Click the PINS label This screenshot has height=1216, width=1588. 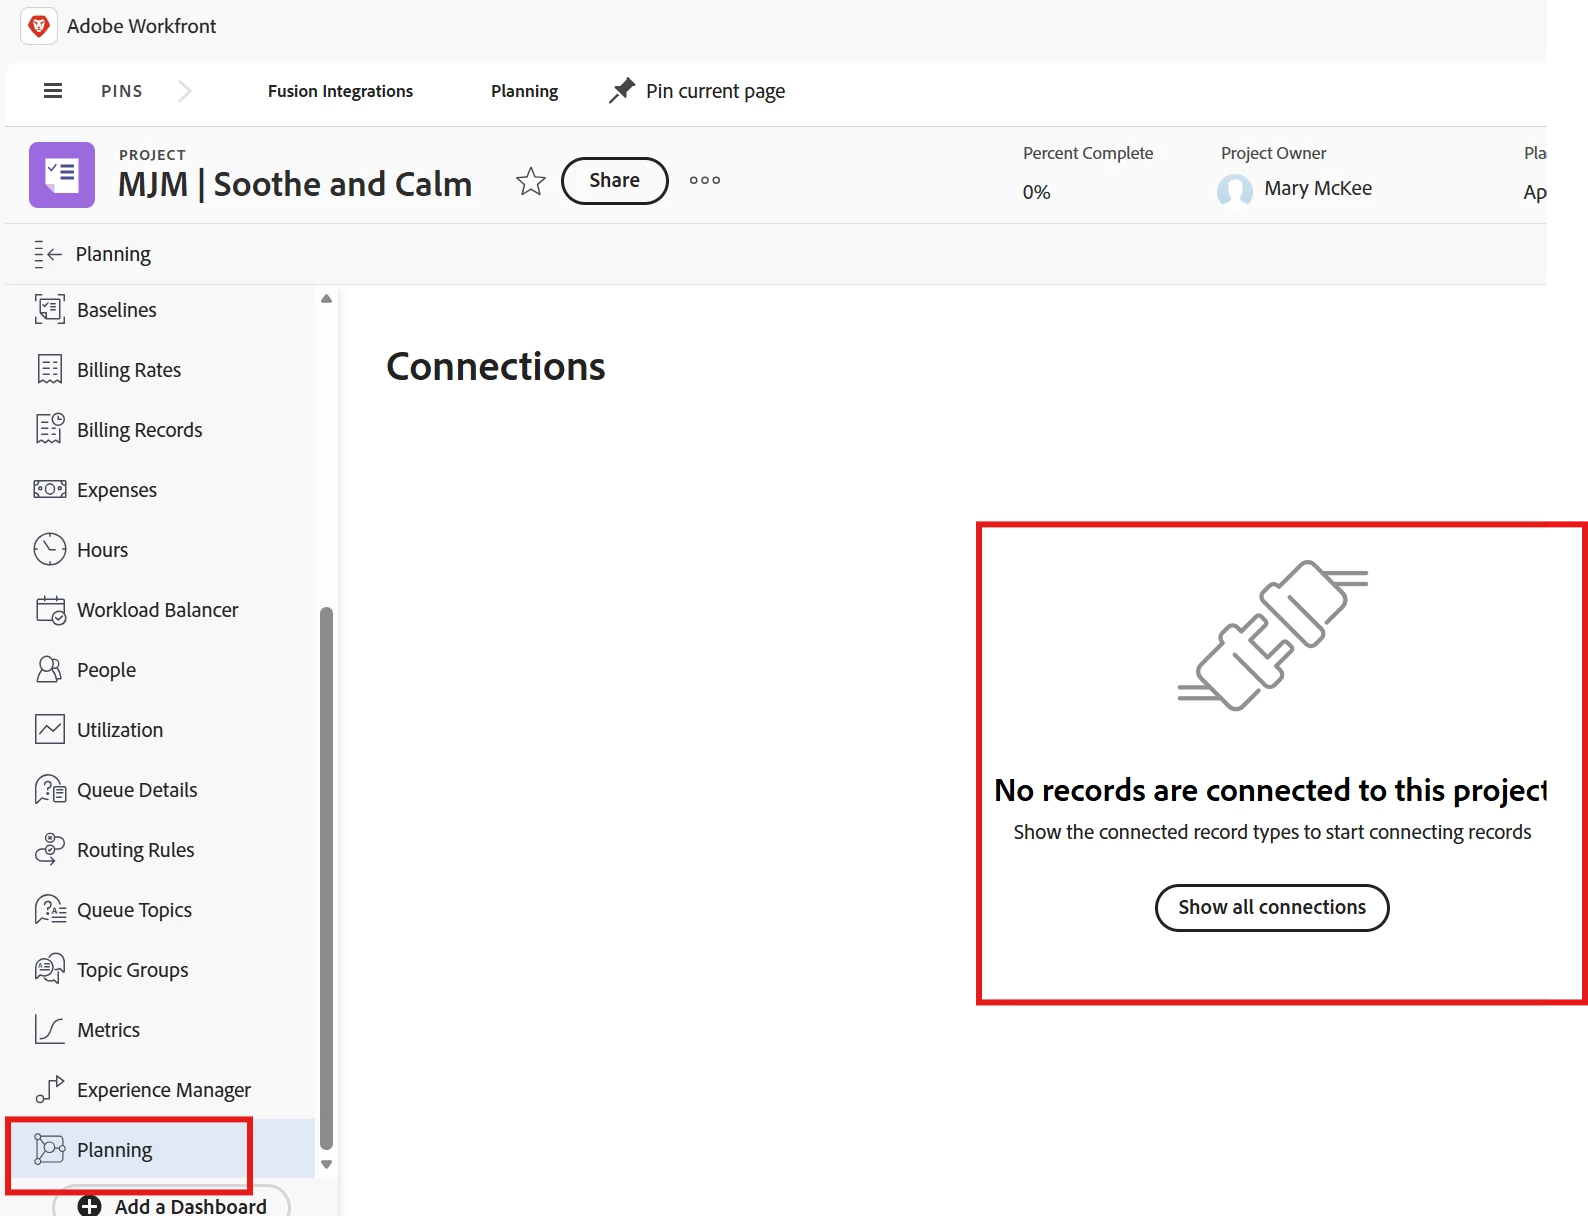coord(122,91)
